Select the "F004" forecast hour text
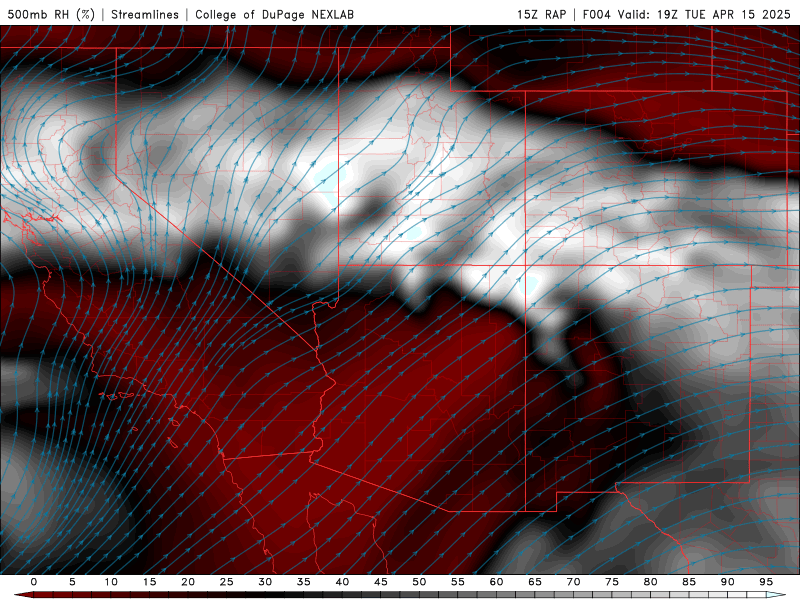 [596, 14]
